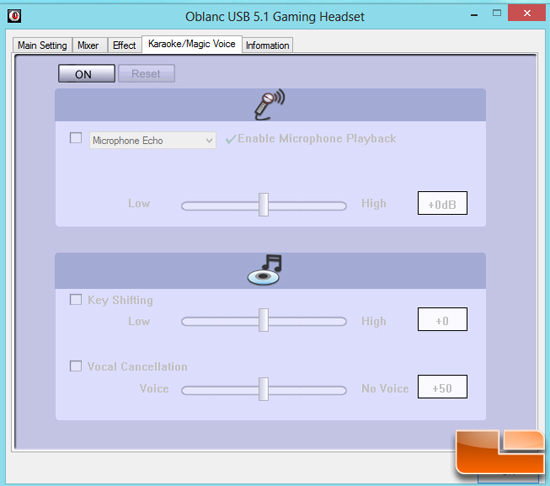This screenshot has height=486, width=550.
Task: Click the Key Shifting +0 value box
Action: 442,319
